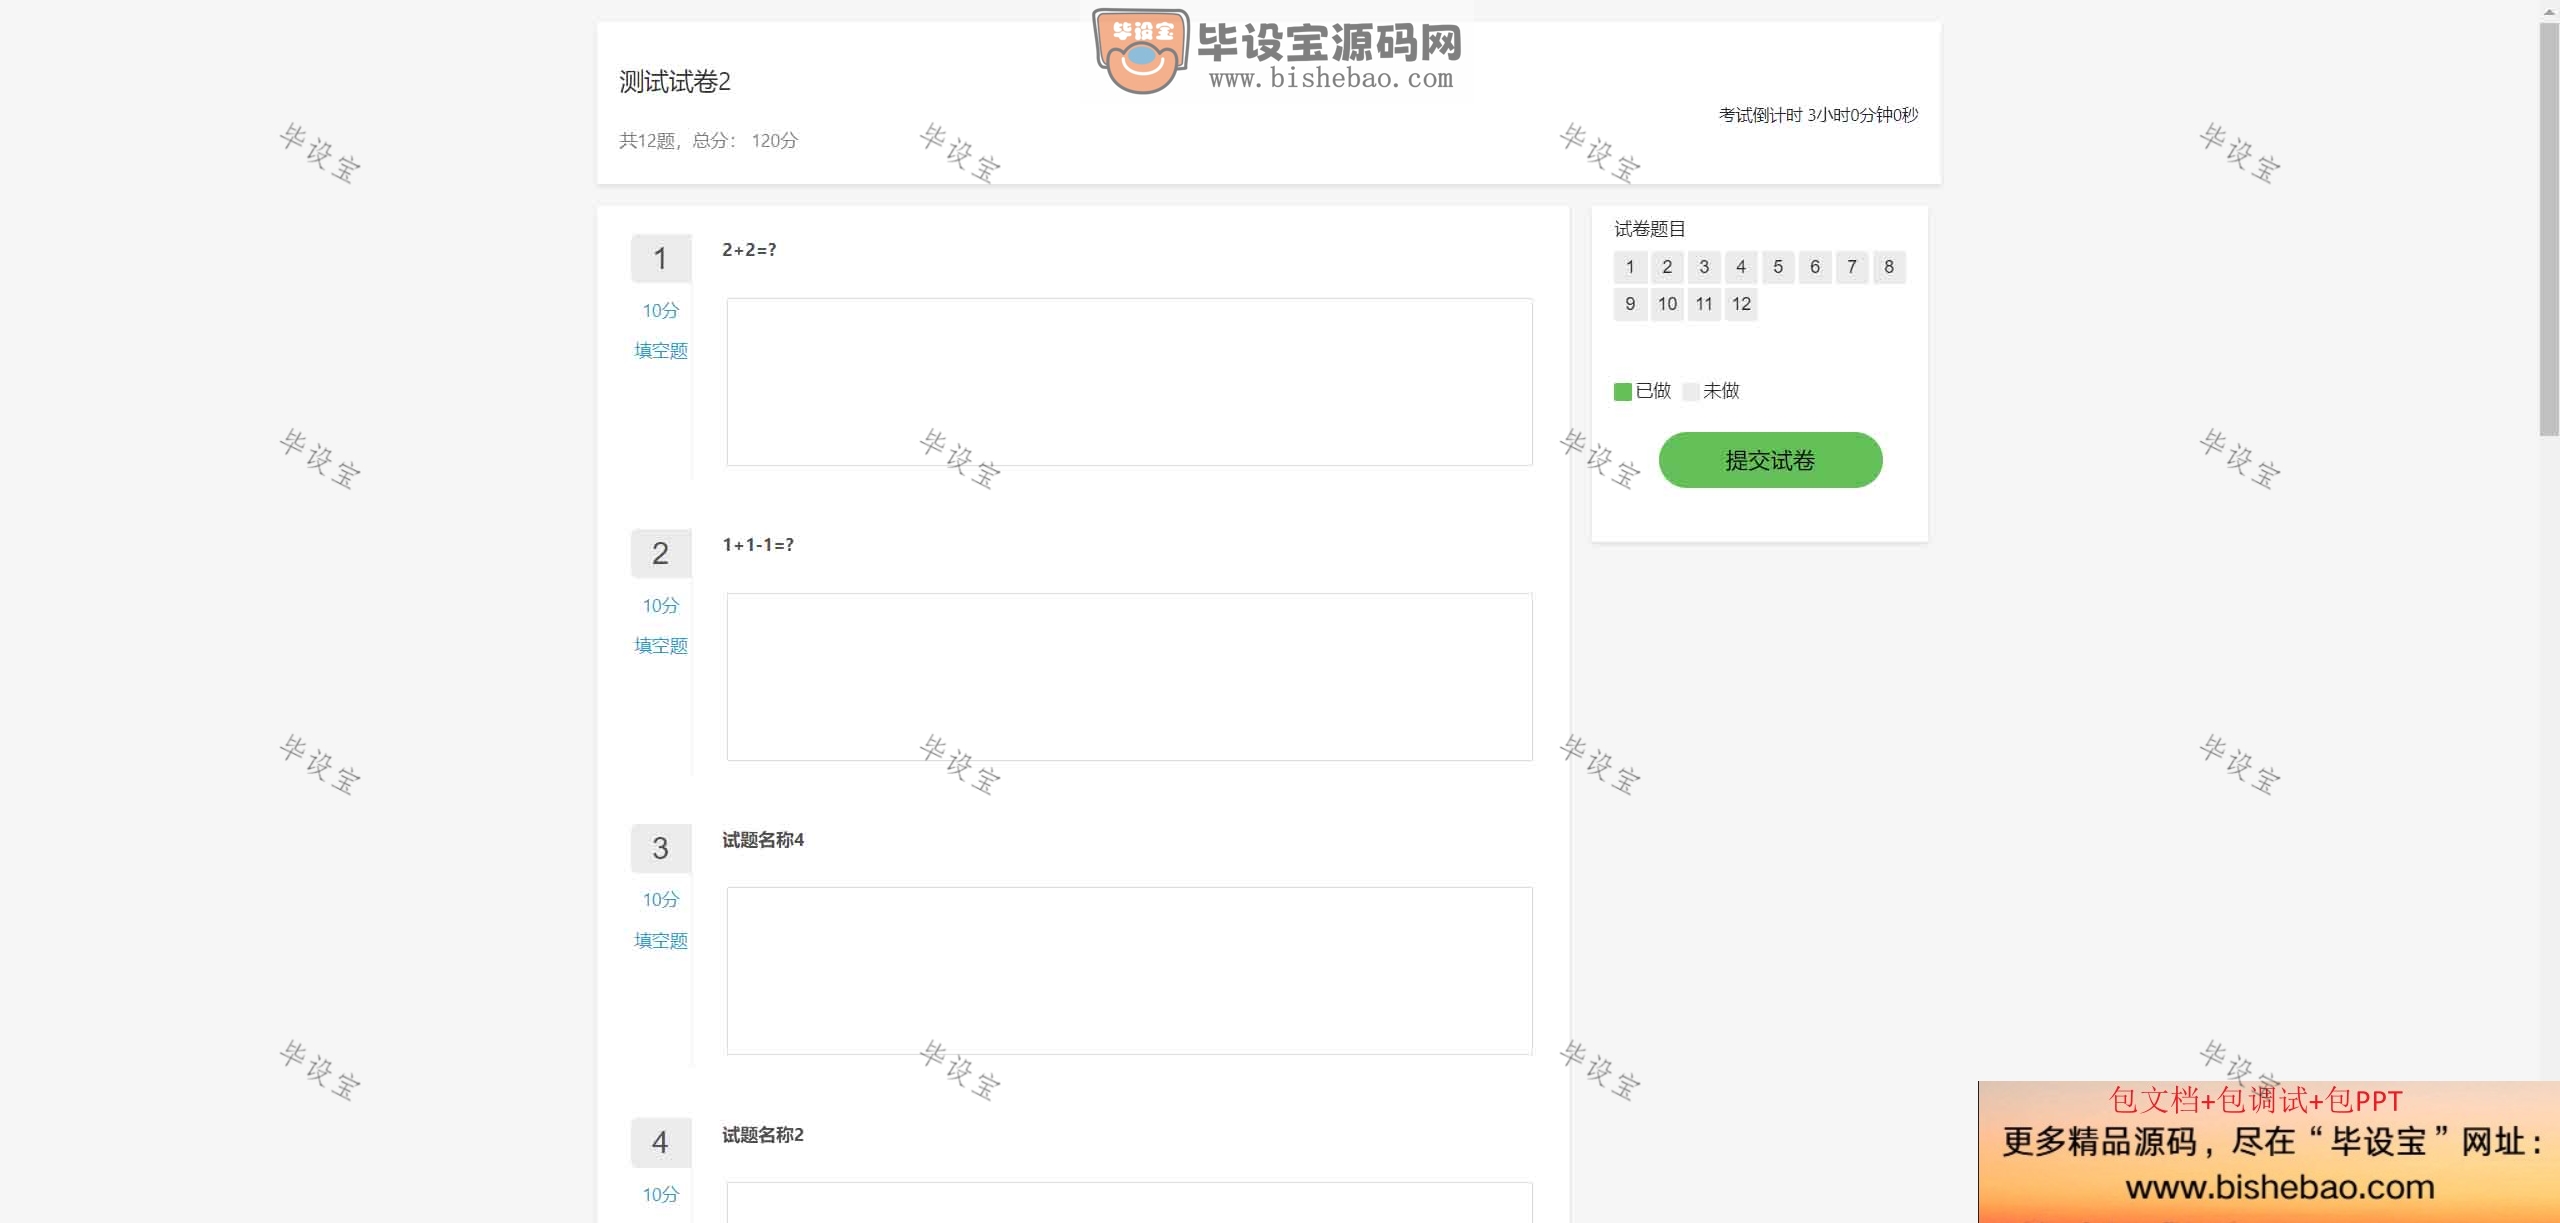2560x1223 pixels.
Task: Click answer box for question 2+2=?
Action: [1129, 382]
